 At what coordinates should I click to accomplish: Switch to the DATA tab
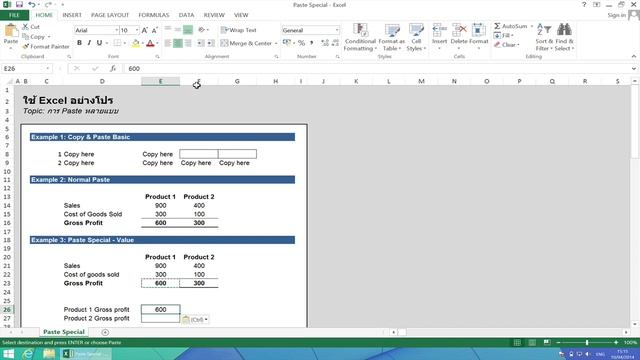tap(186, 15)
